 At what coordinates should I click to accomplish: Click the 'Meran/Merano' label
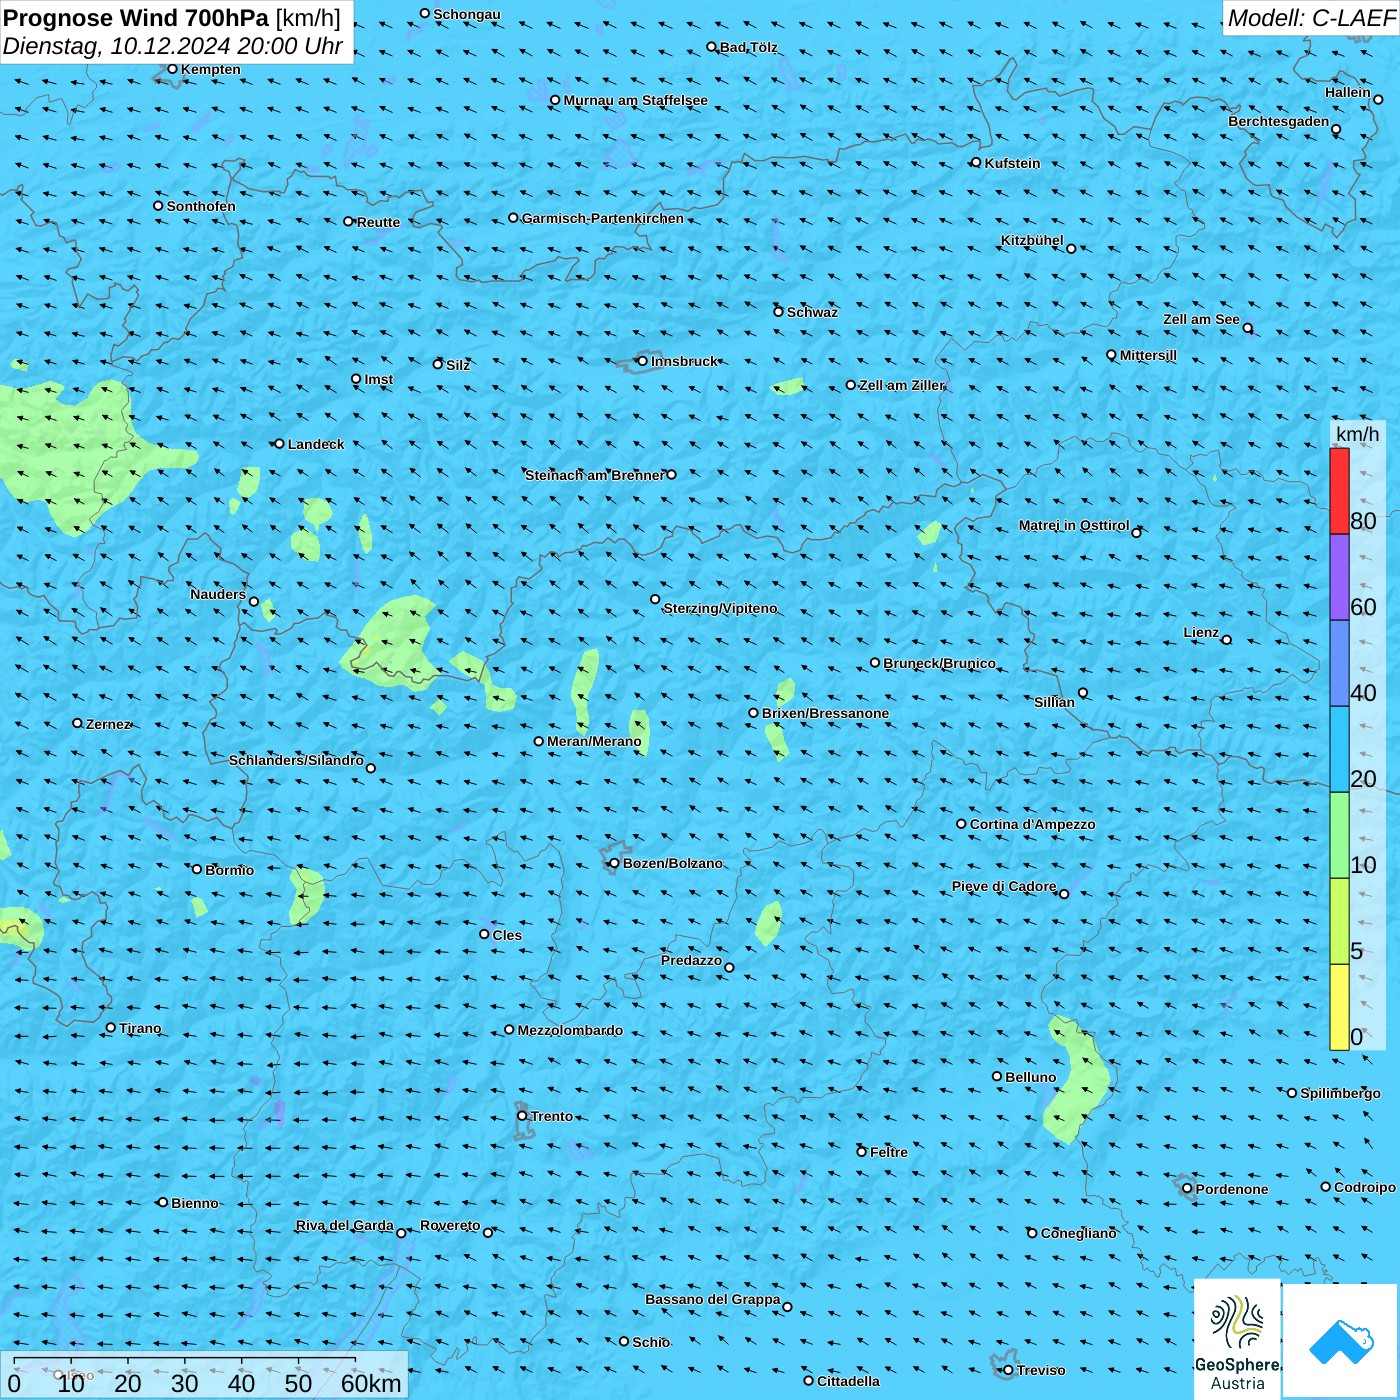pos(594,741)
